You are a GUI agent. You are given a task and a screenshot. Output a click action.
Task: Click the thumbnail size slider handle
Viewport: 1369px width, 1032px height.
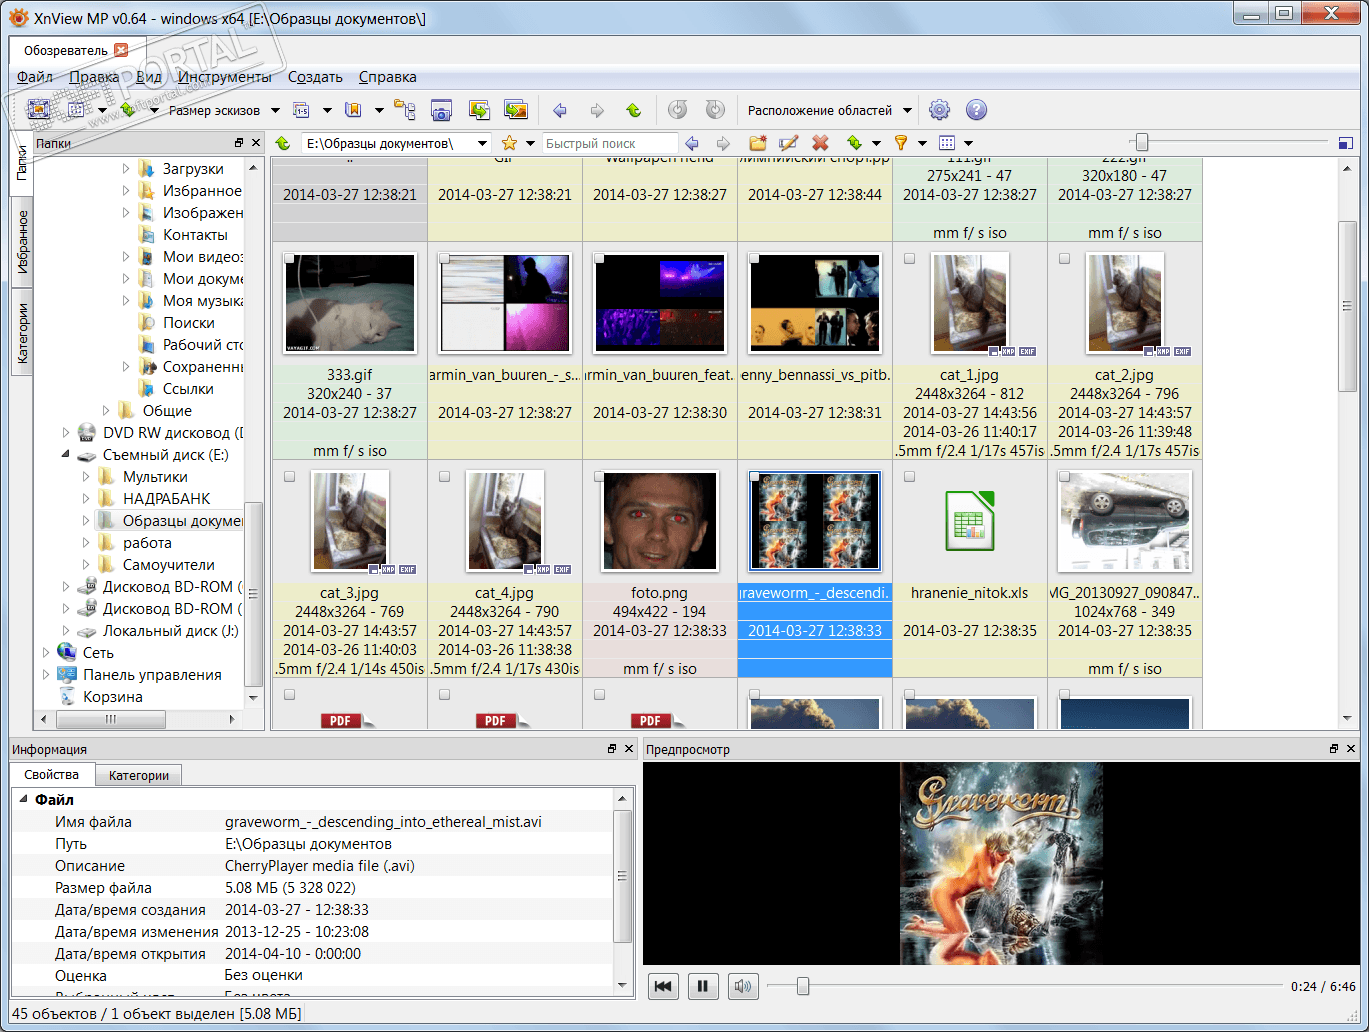pos(1141,143)
